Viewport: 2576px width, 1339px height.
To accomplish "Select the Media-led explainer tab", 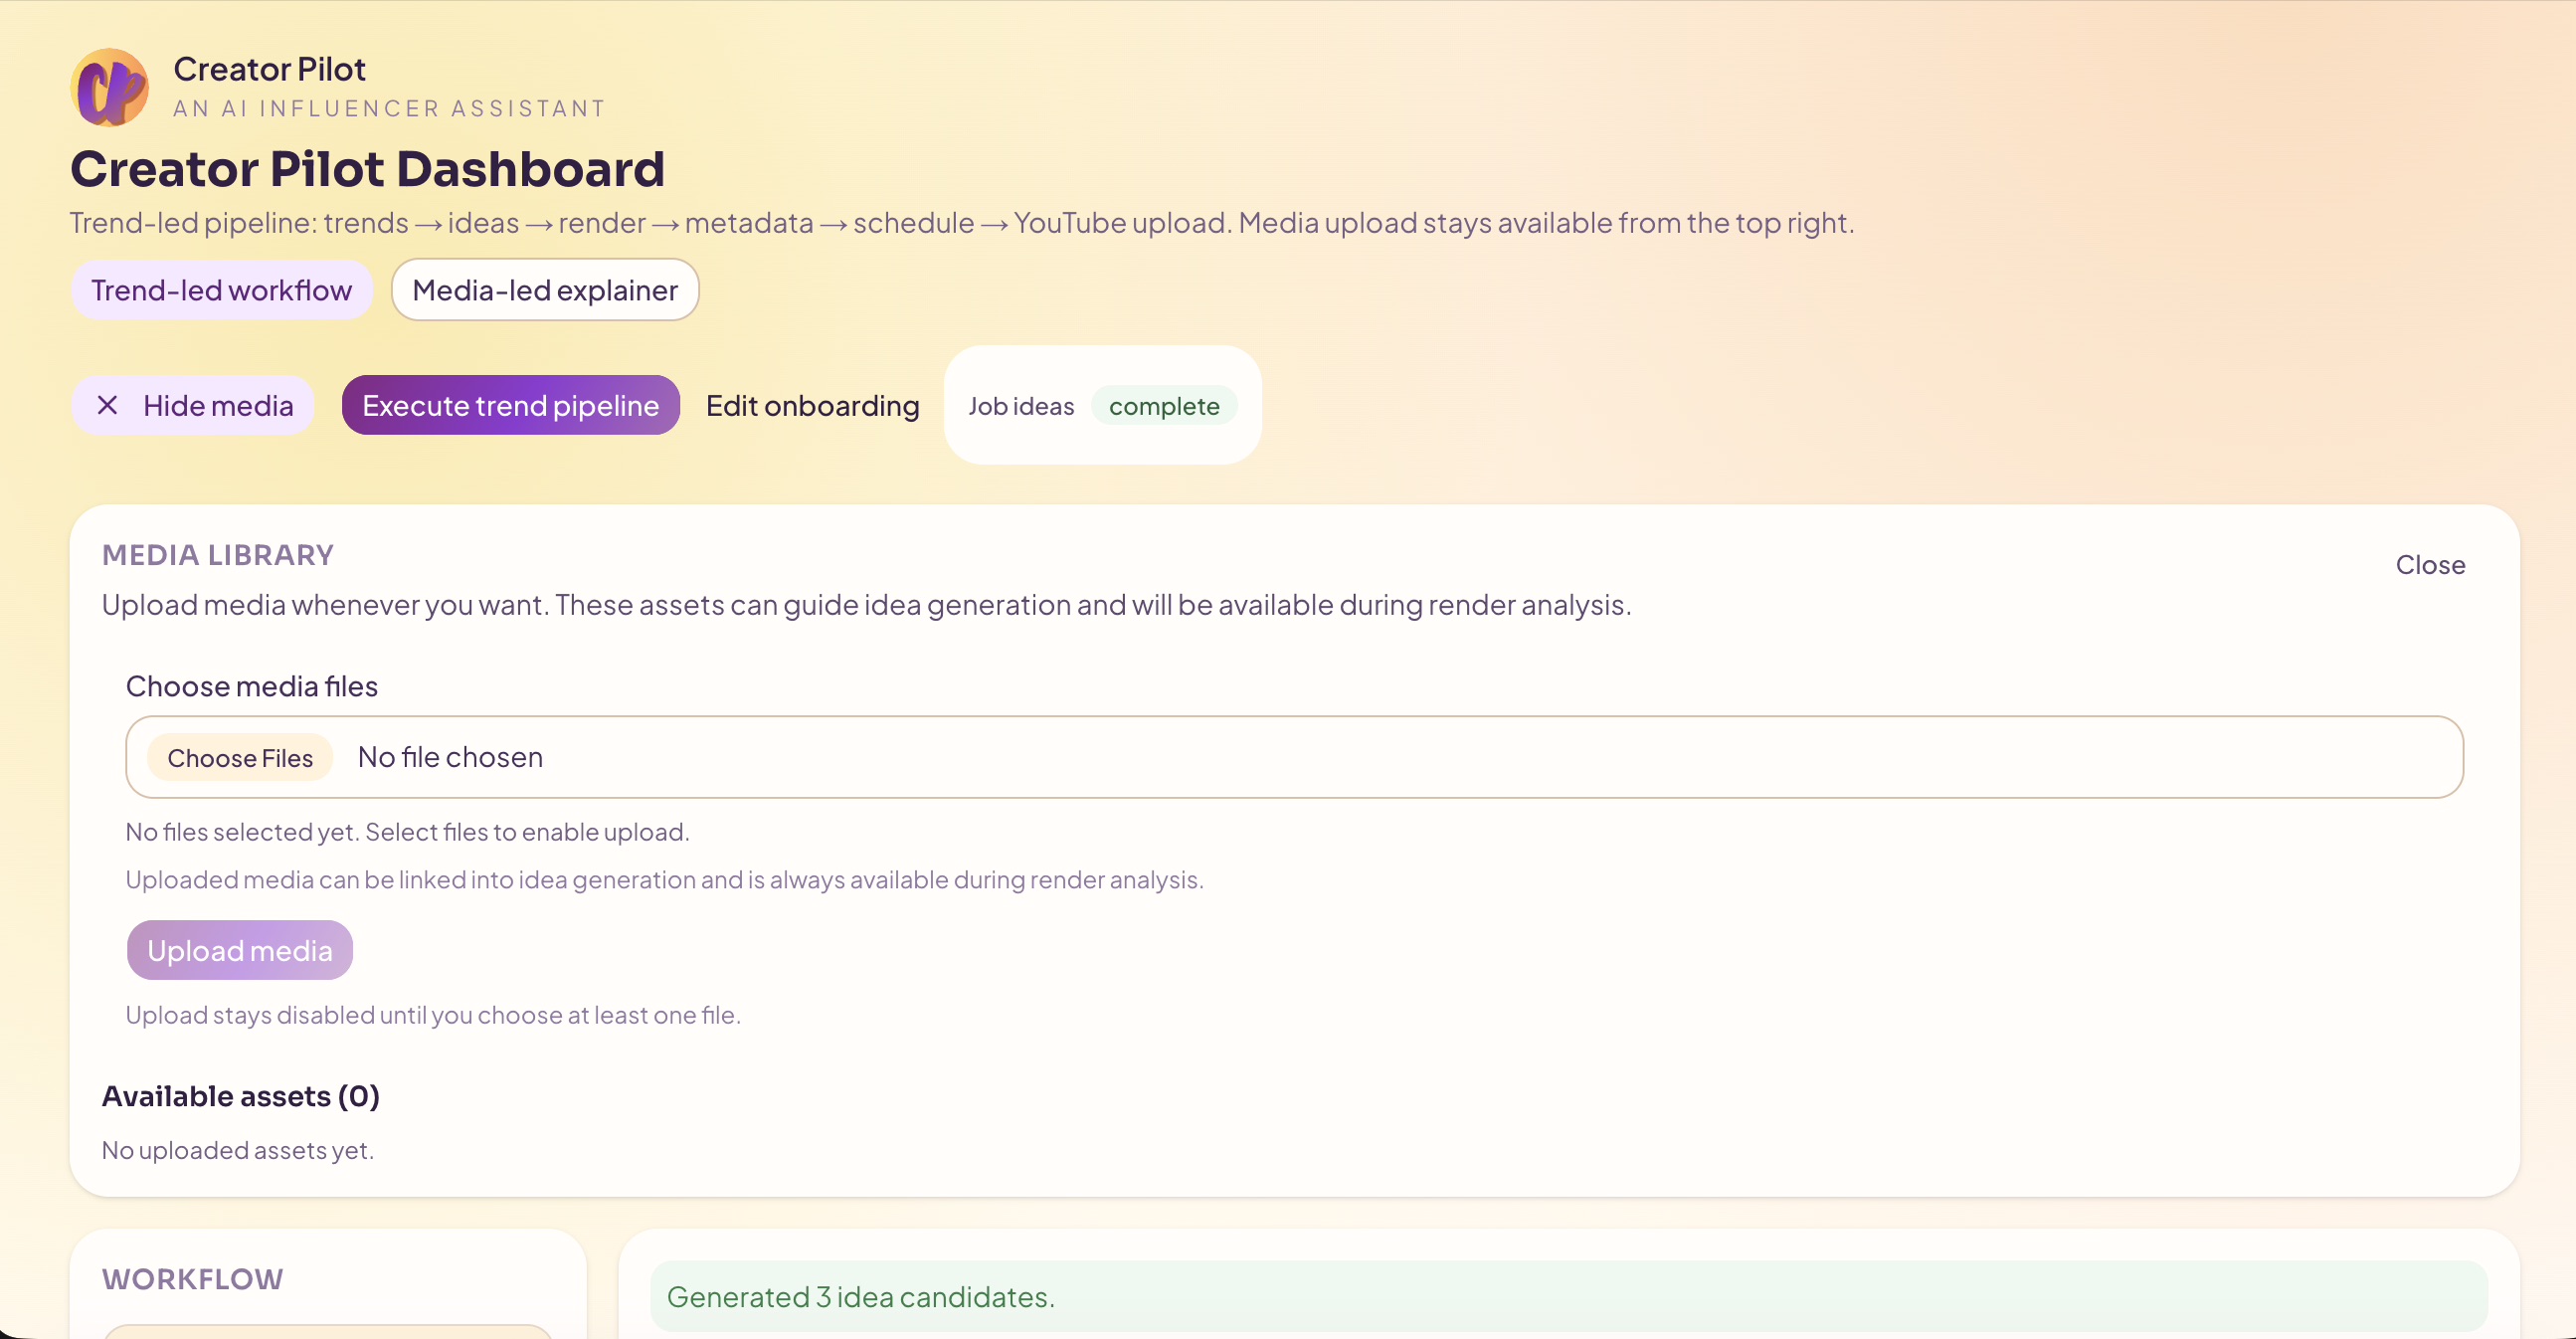I will (544, 290).
